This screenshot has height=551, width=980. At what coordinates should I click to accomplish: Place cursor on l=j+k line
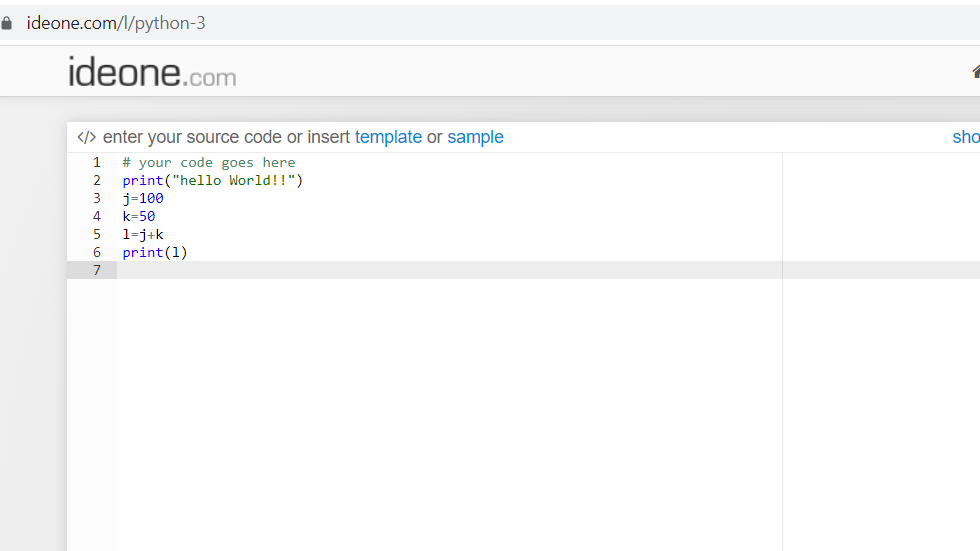tap(143, 234)
